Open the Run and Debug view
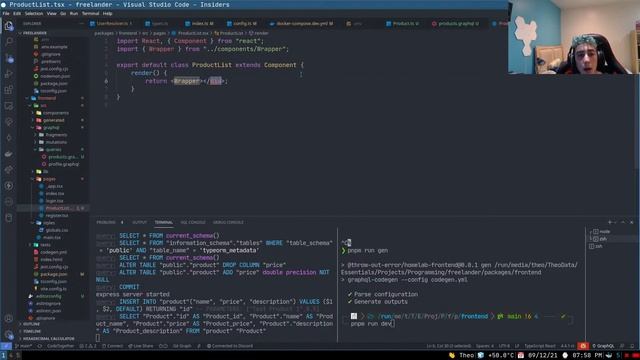Image resolution: width=640 pixels, height=360 pixels. [9, 74]
